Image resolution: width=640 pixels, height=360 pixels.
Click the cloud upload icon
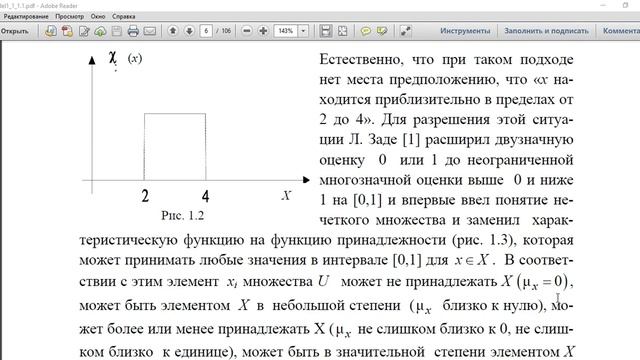pyautogui.click(x=100, y=31)
